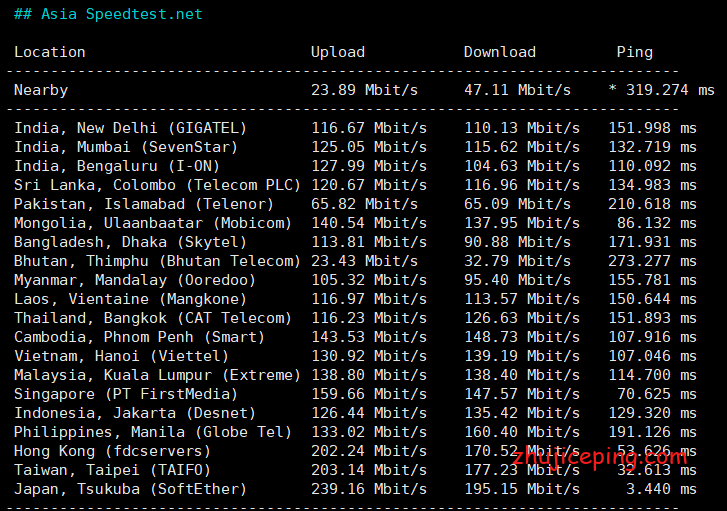727x511 pixels.
Task: Click the Download column header
Action: click(x=500, y=52)
